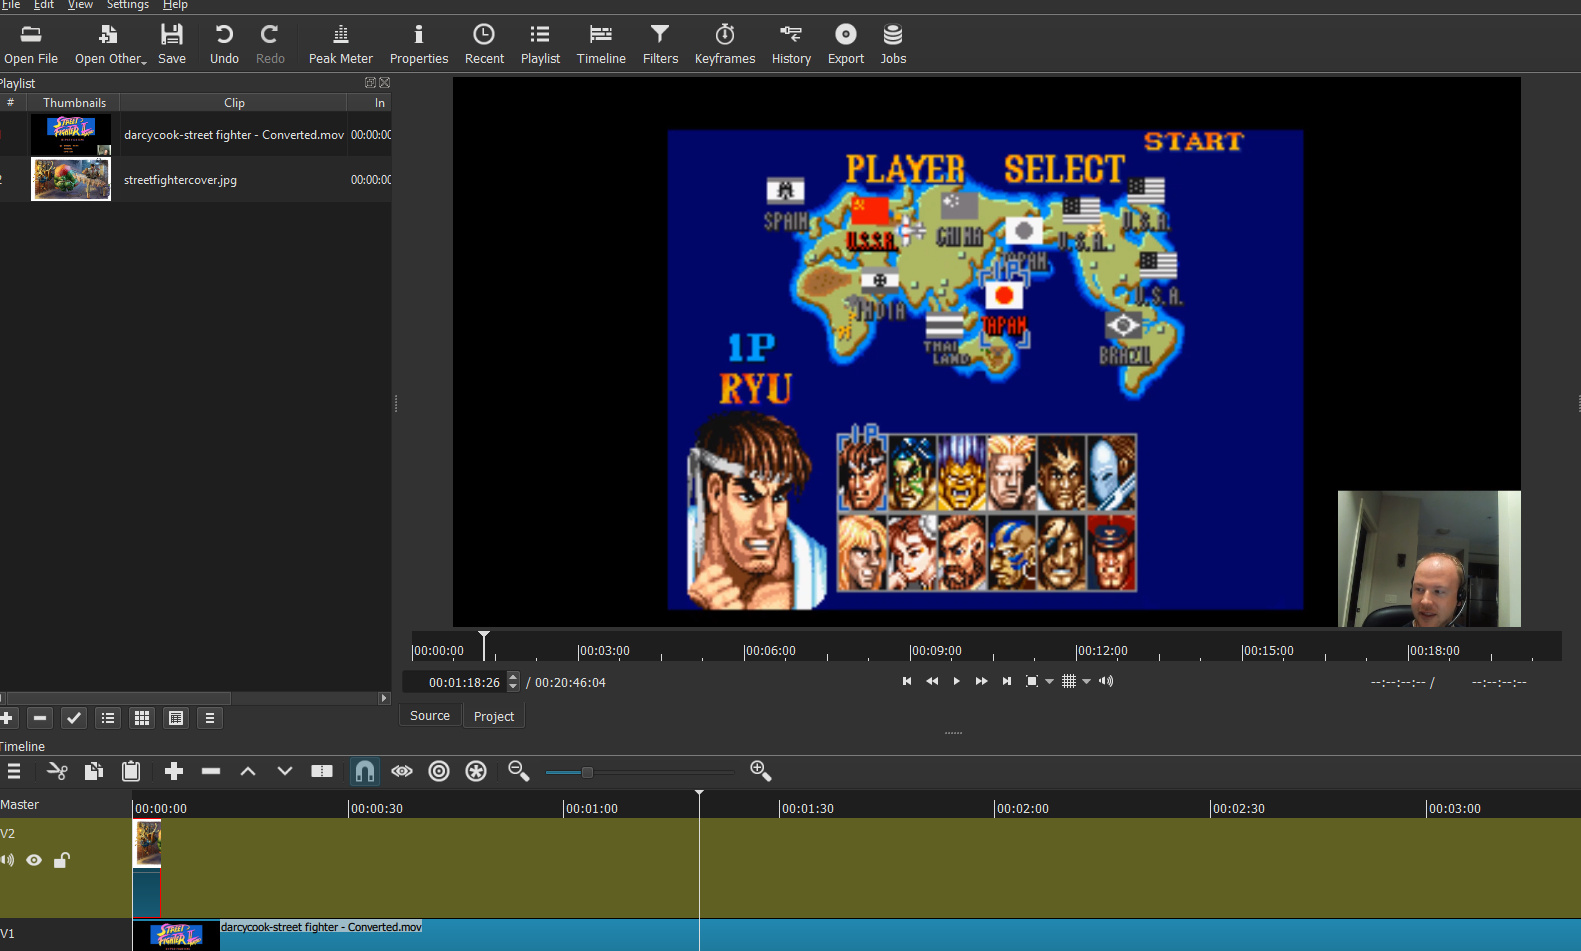Paste clip into the timeline
Screen dimensions: 1581x951
(131, 771)
